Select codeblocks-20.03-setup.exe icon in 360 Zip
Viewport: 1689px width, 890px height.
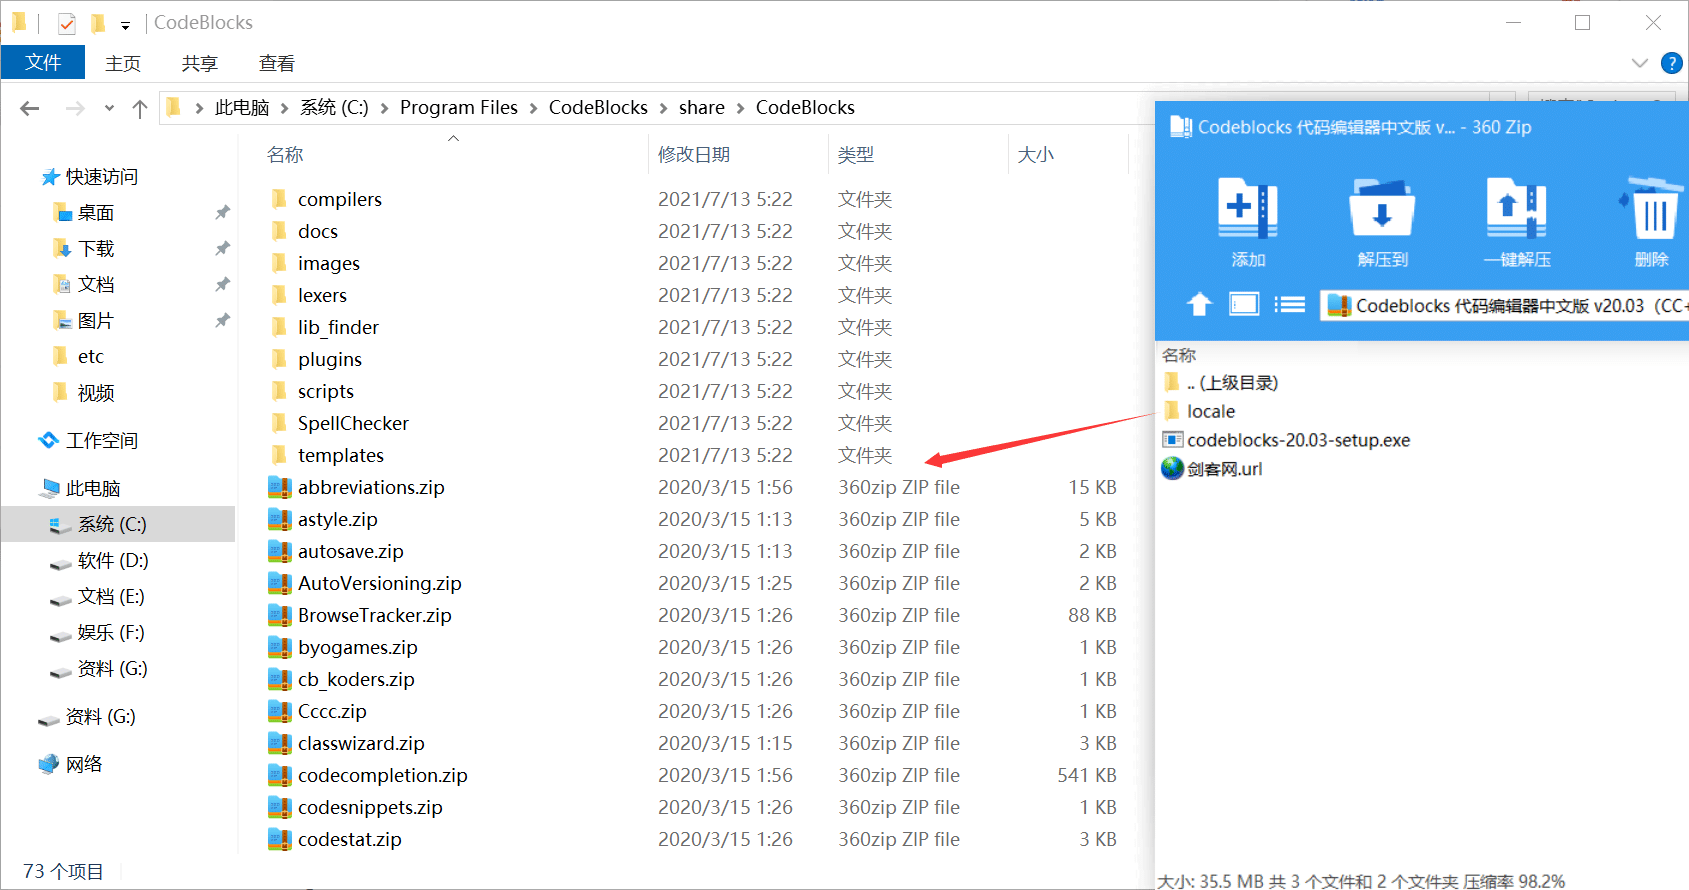point(1172,440)
